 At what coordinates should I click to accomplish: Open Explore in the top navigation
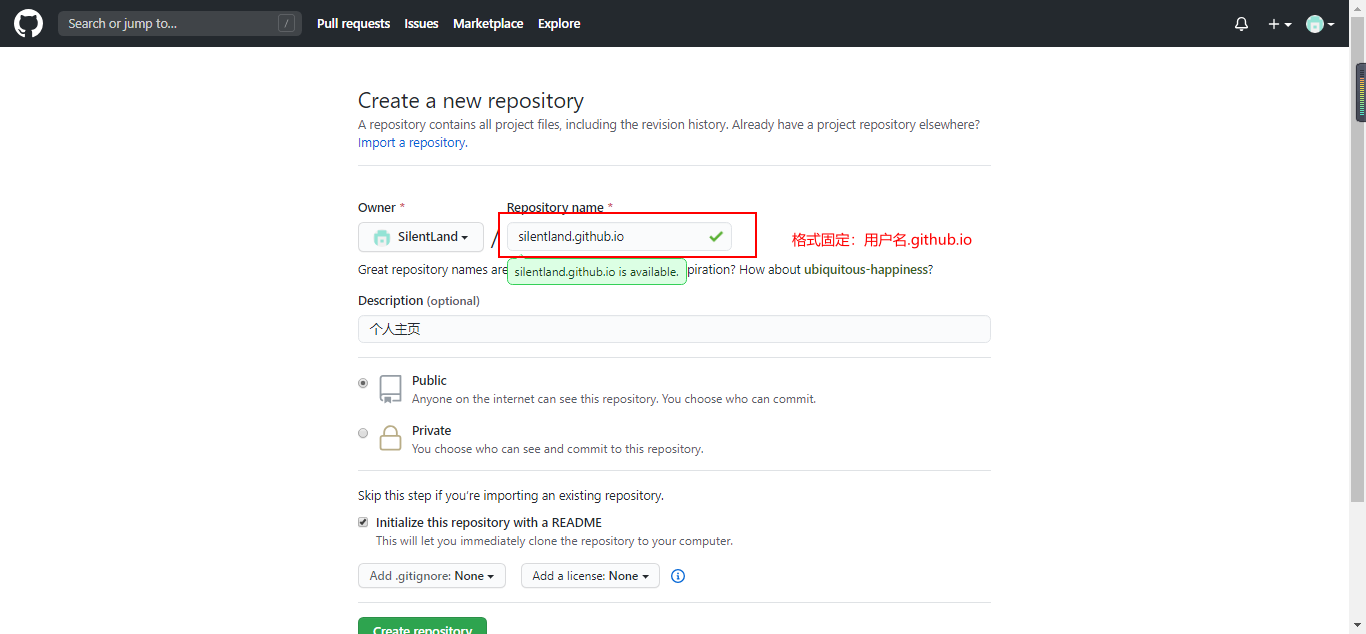click(x=559, y=24)
